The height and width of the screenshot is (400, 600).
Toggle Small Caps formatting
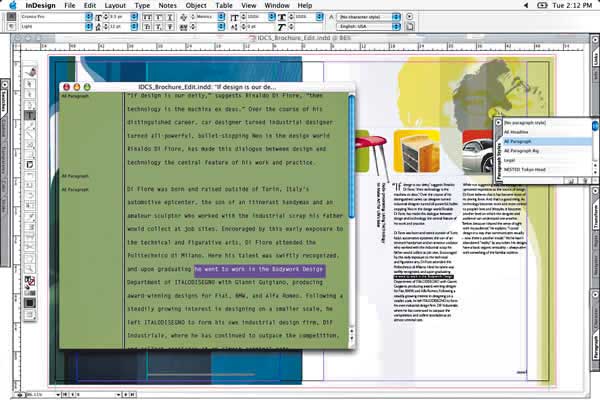point(147,26)
